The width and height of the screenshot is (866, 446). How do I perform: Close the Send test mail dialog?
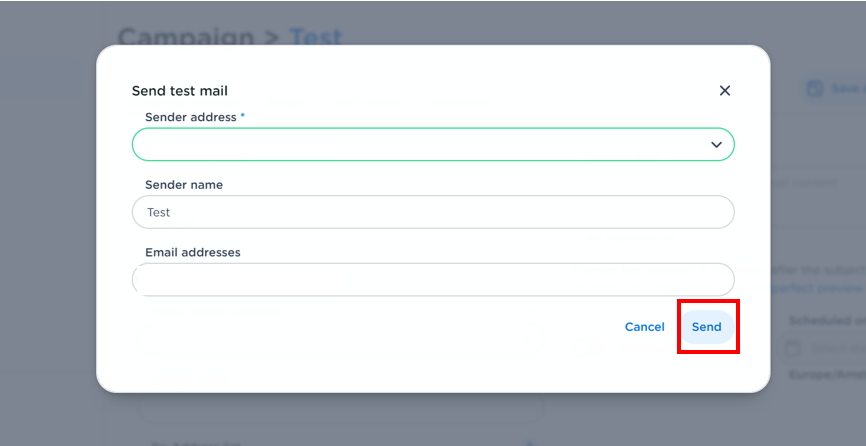click(725, 91)
